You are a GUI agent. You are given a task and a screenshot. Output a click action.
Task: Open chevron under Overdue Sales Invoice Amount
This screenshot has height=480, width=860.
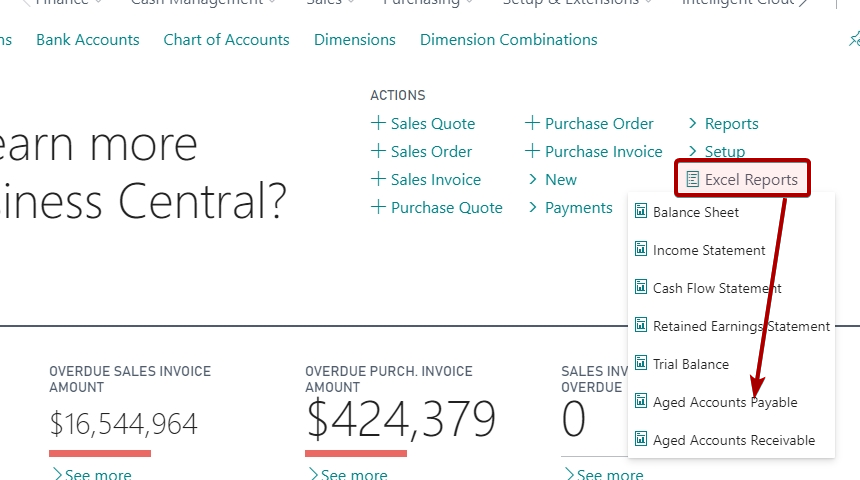coord(56,473)
